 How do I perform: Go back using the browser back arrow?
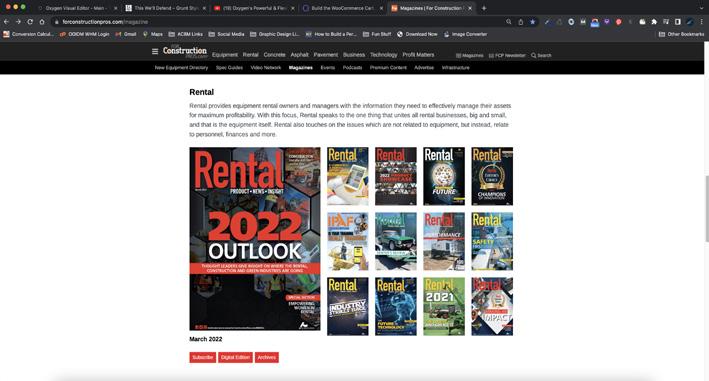coord(6,22)
